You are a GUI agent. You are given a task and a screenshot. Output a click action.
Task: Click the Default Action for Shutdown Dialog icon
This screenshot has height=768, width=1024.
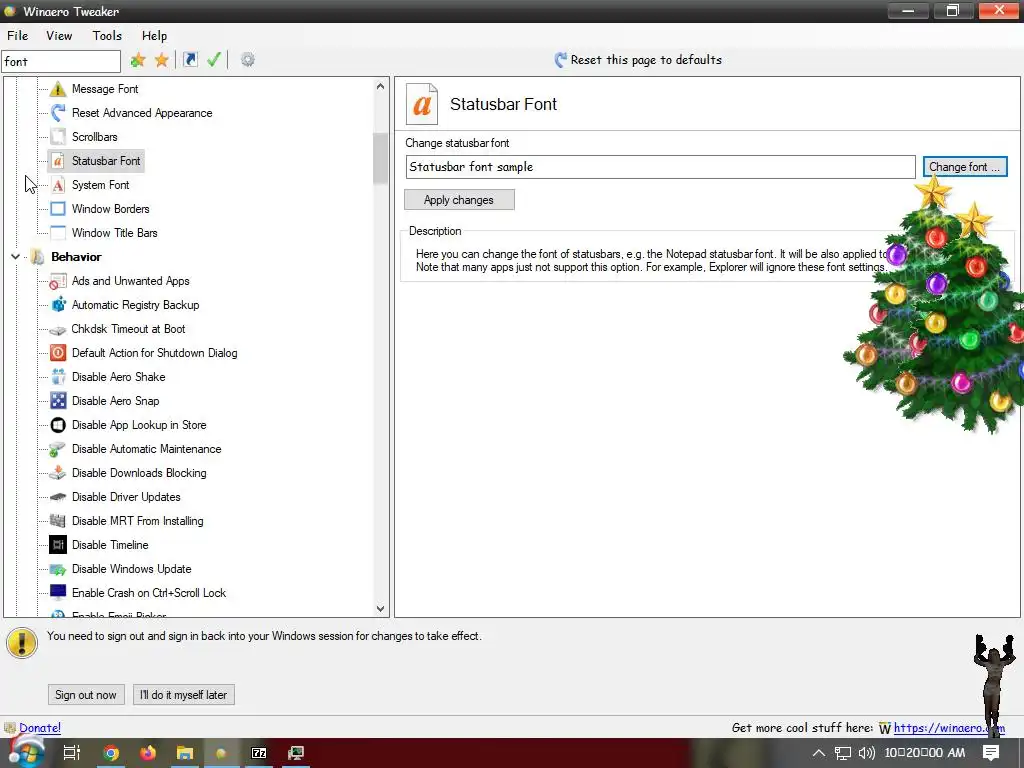(x=58, y=353)
